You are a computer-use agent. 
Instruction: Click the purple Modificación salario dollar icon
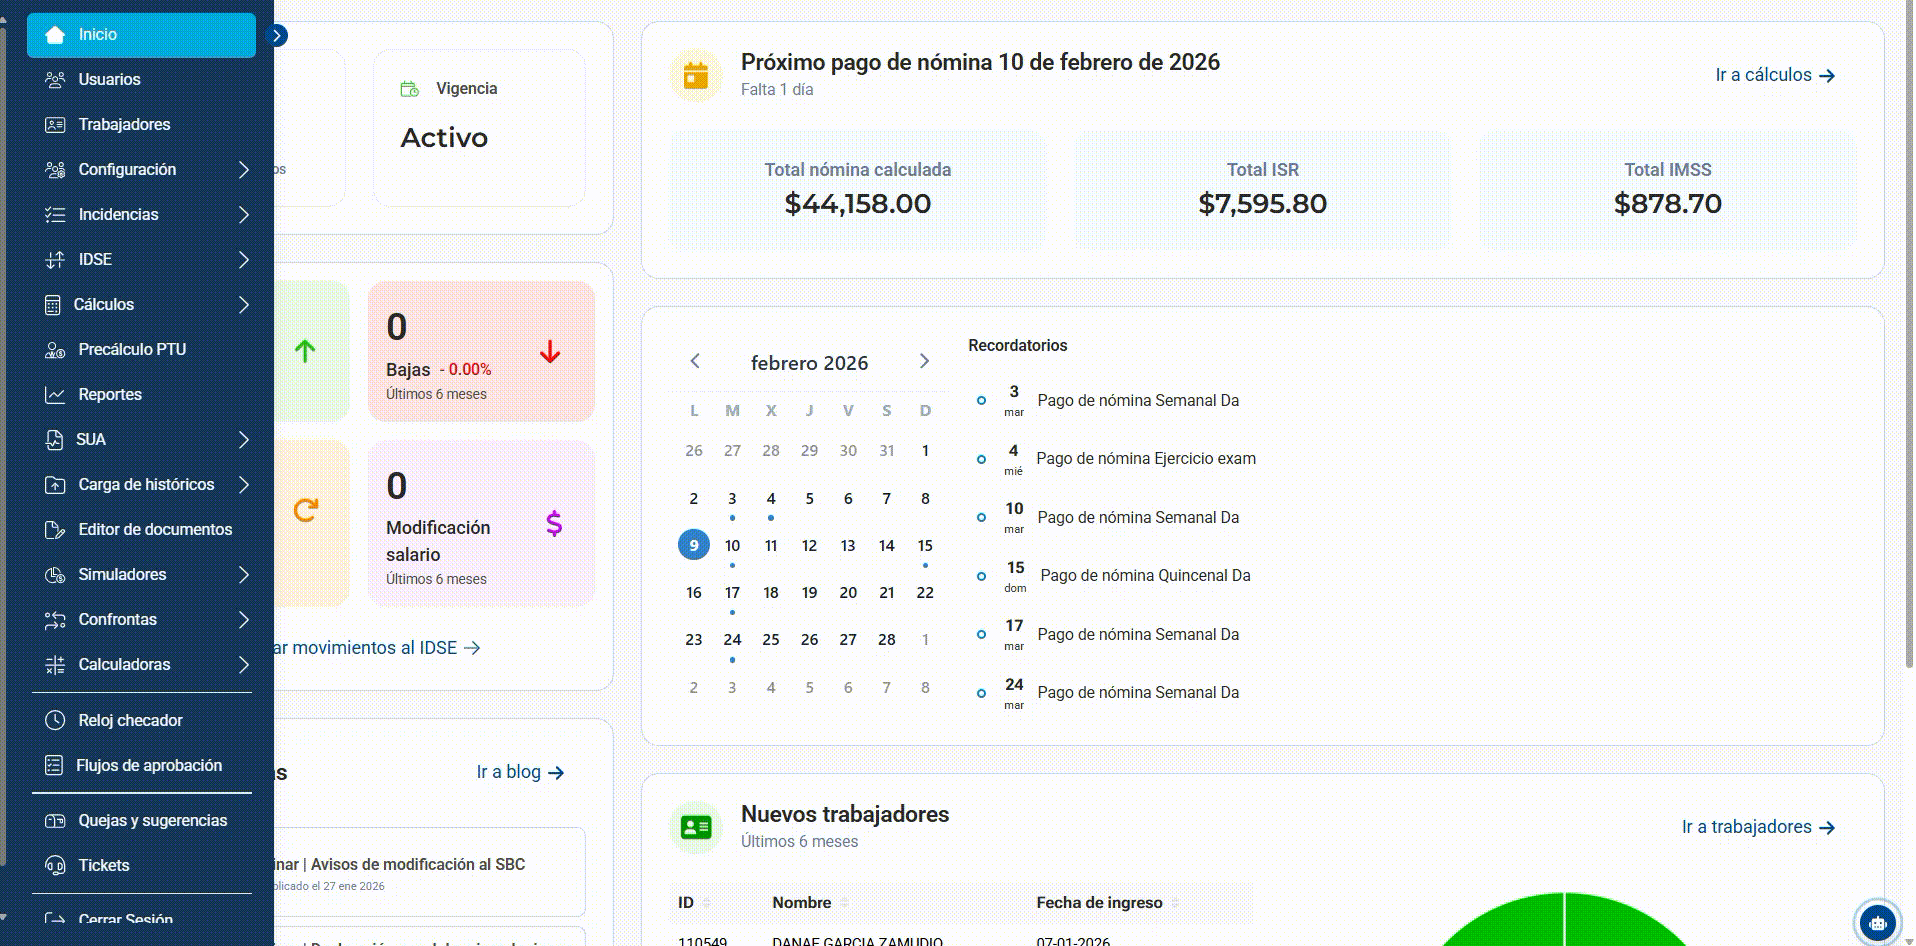(x=554, y=523)
